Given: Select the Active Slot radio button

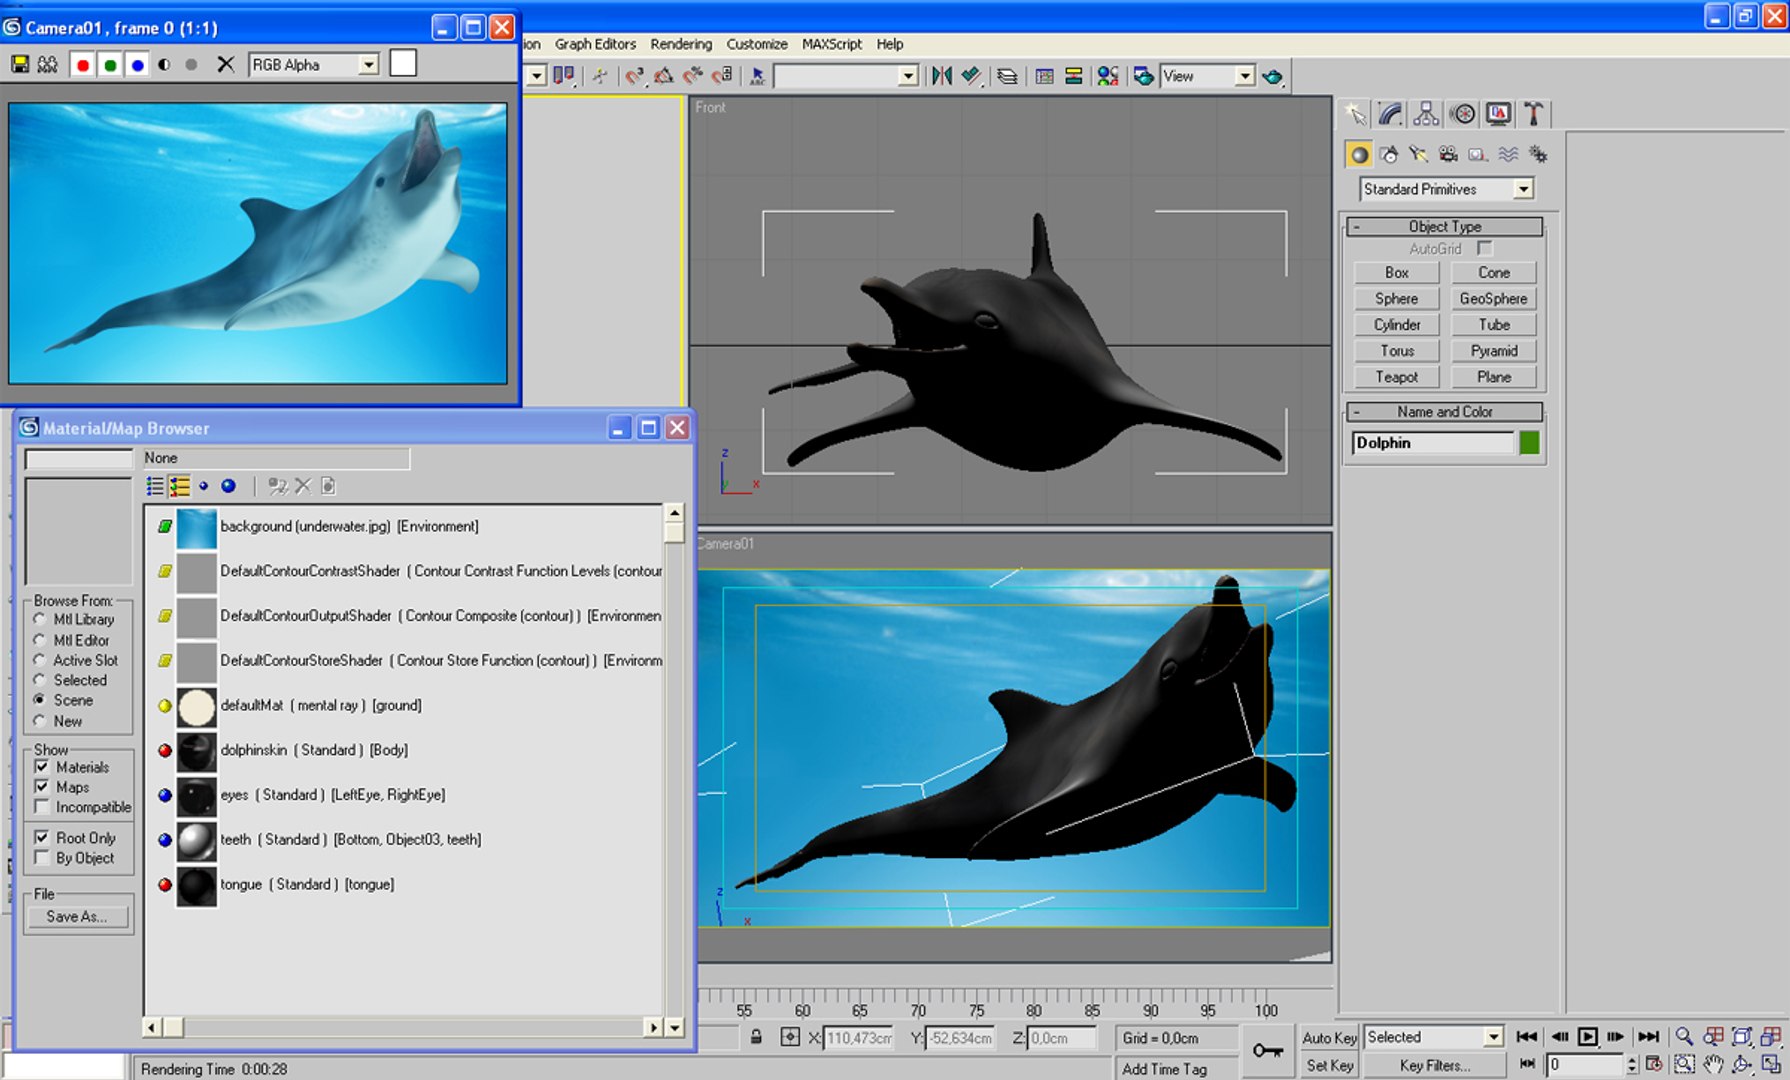Looking at the screenshot, I should coord(40,660).
